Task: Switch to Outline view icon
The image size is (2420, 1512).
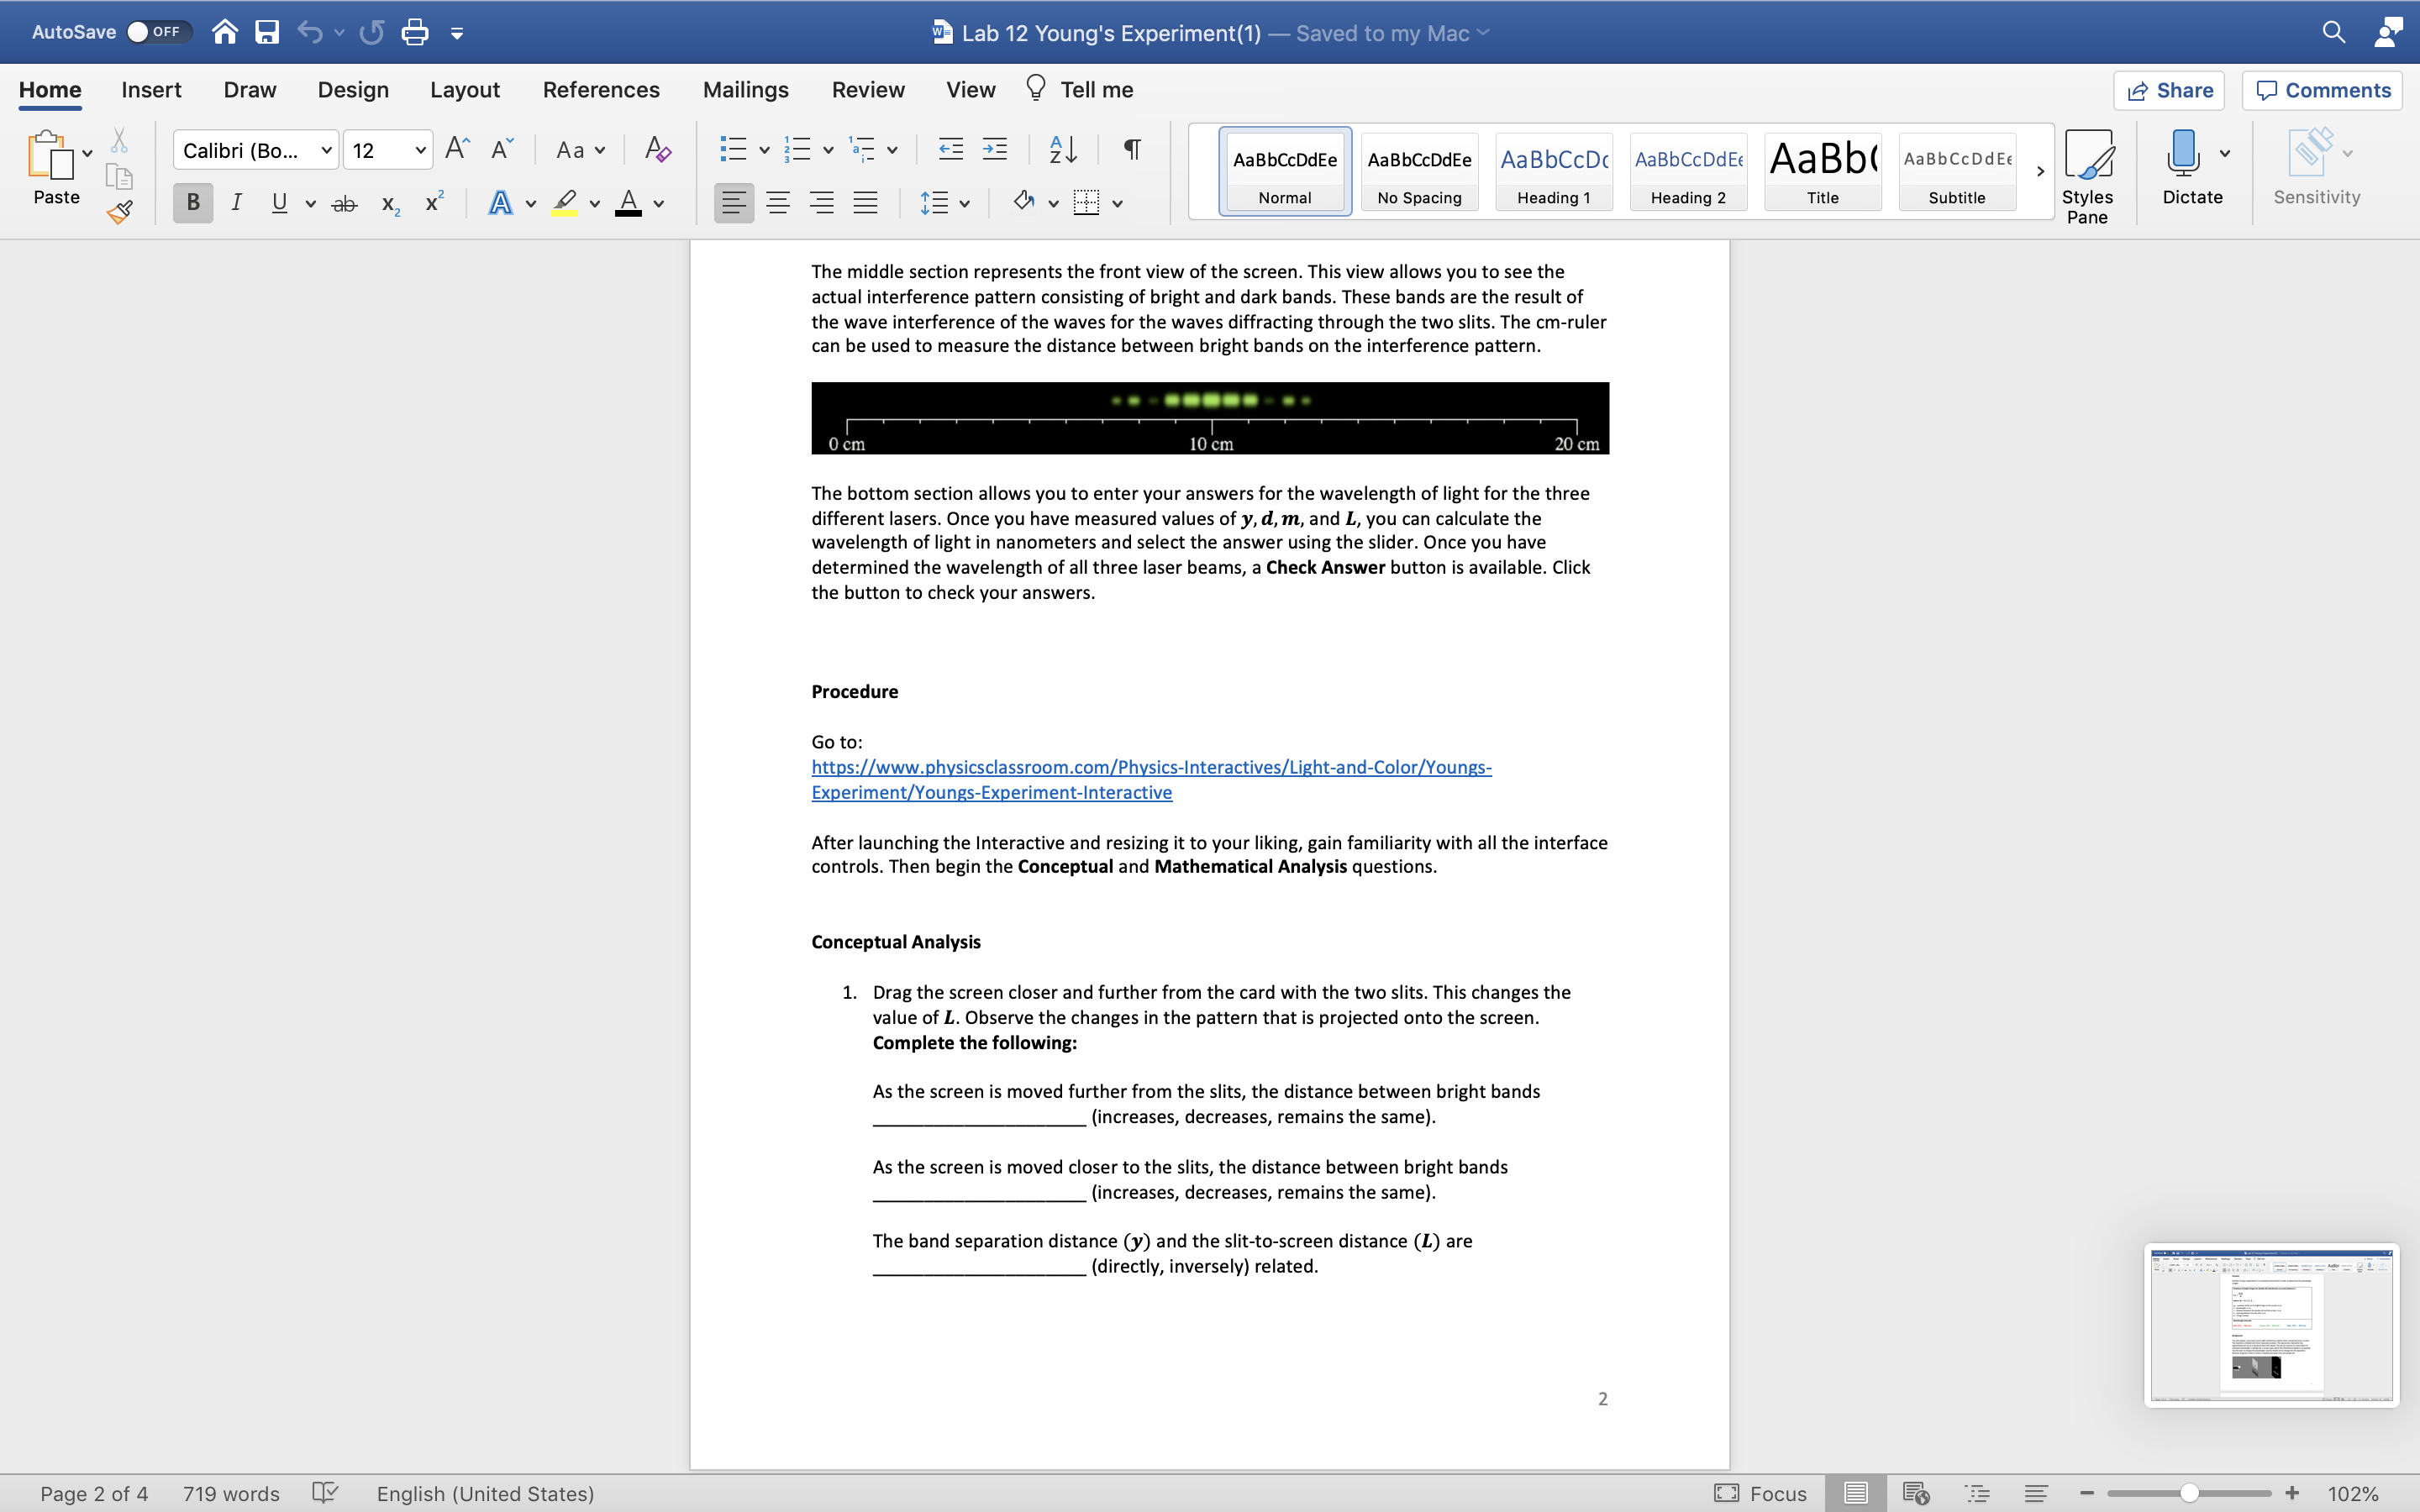Action: point(1977,1493)
